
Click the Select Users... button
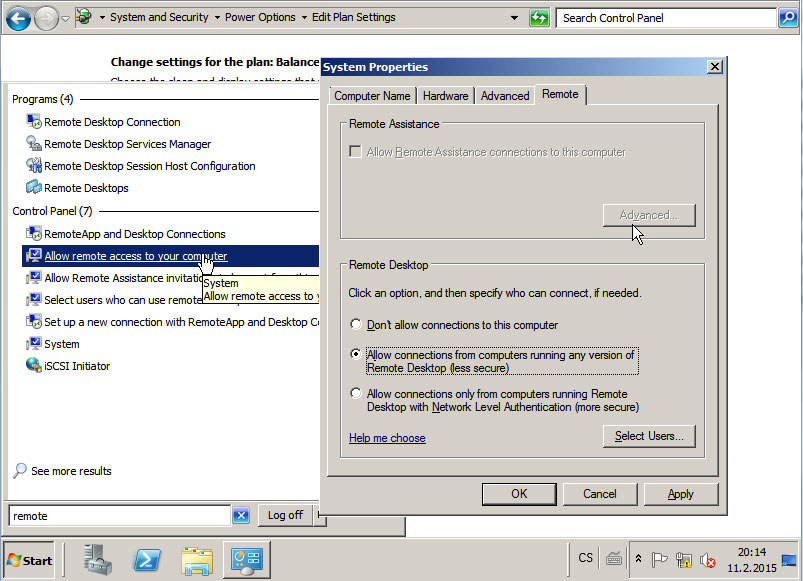pos(649,436)
